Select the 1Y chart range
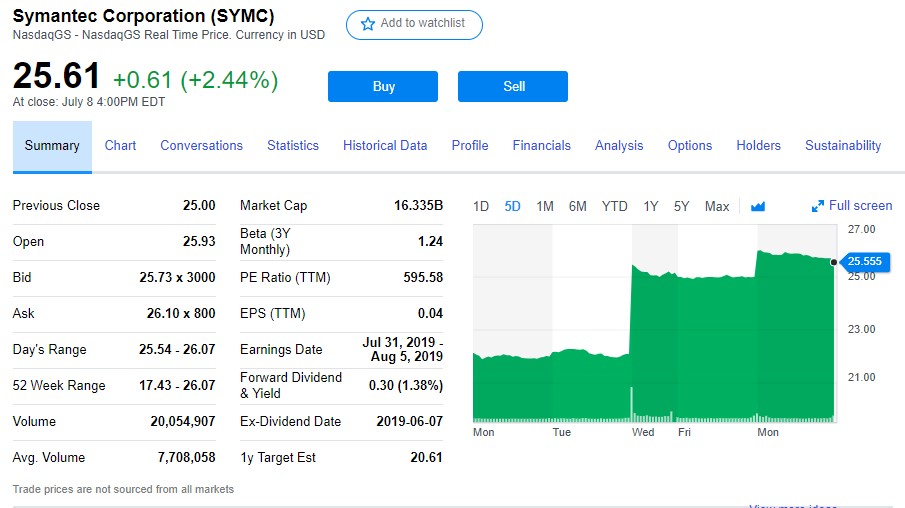Screen dimensions: 905x508 coord(651,207)
